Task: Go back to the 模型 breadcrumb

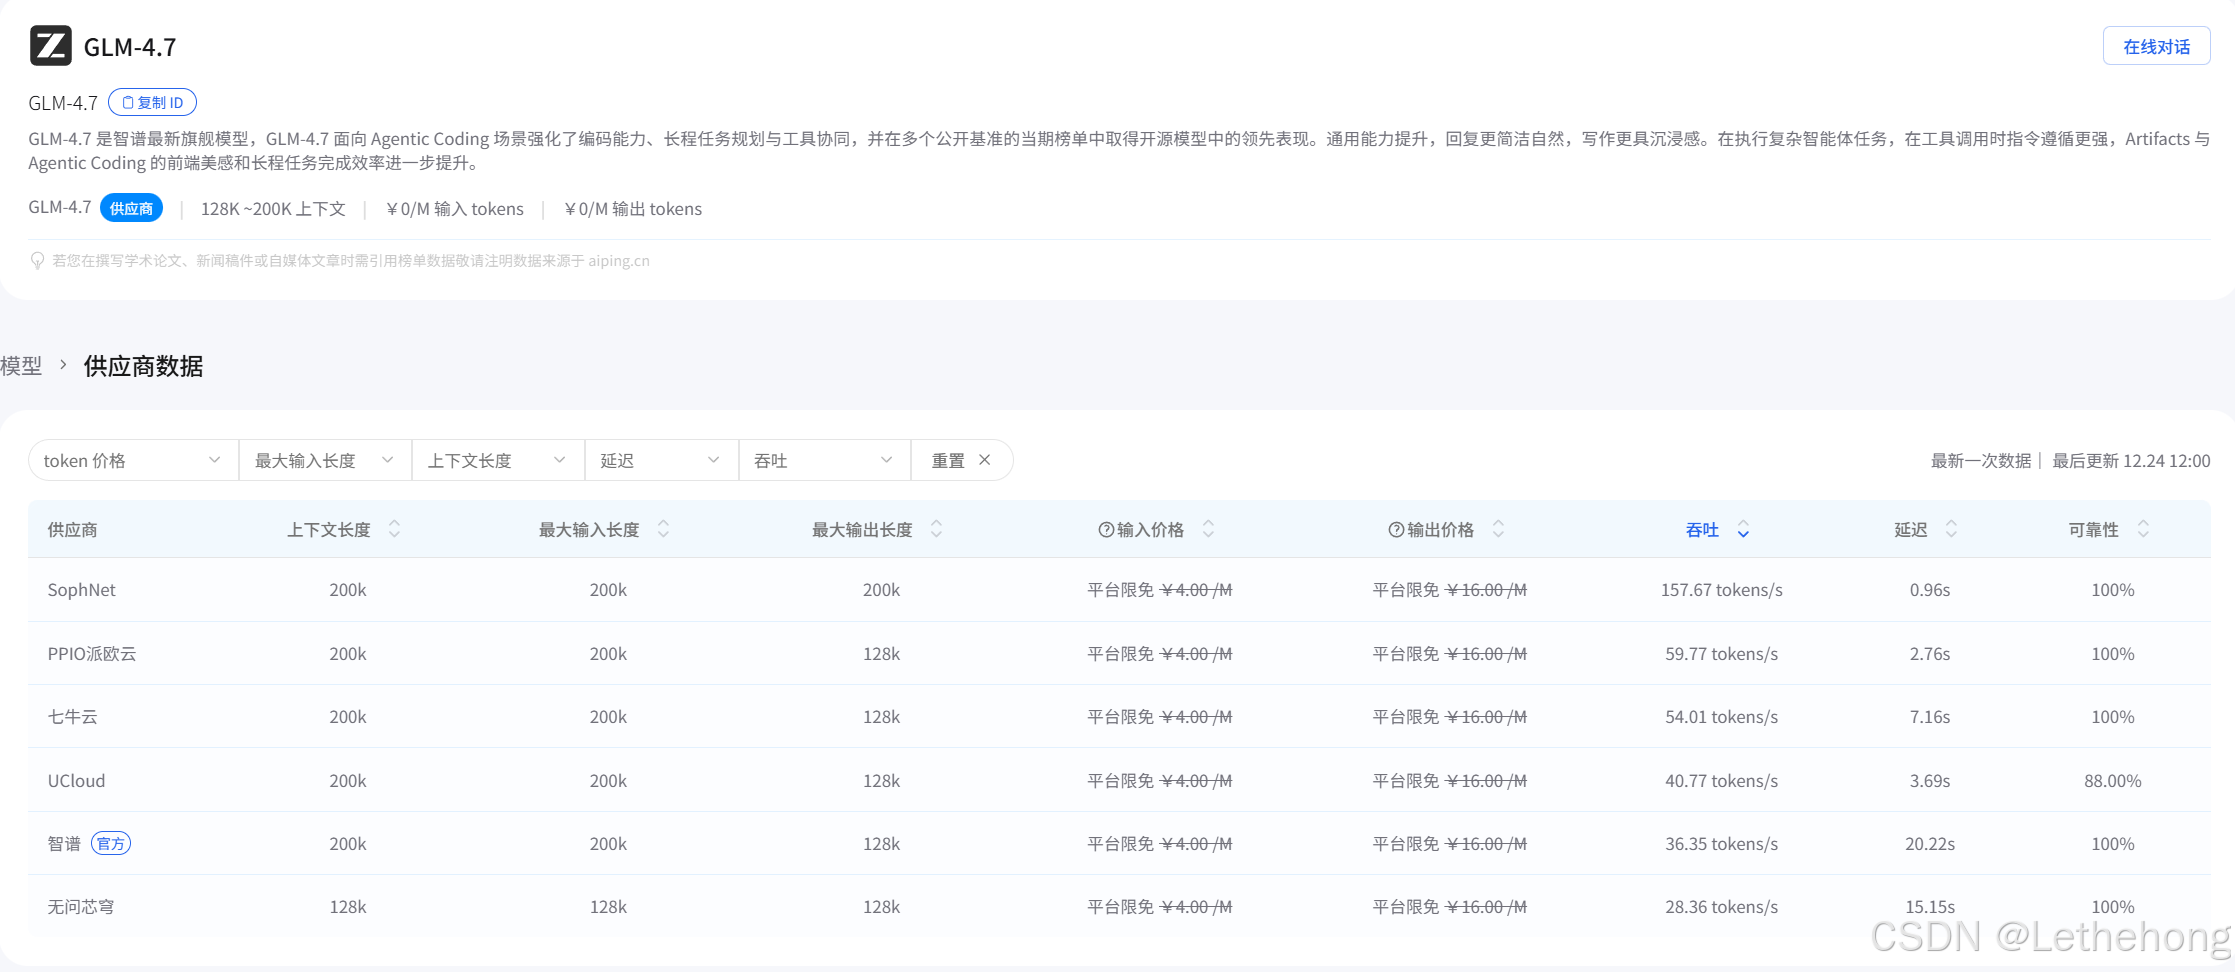Action: click(21, 366)
